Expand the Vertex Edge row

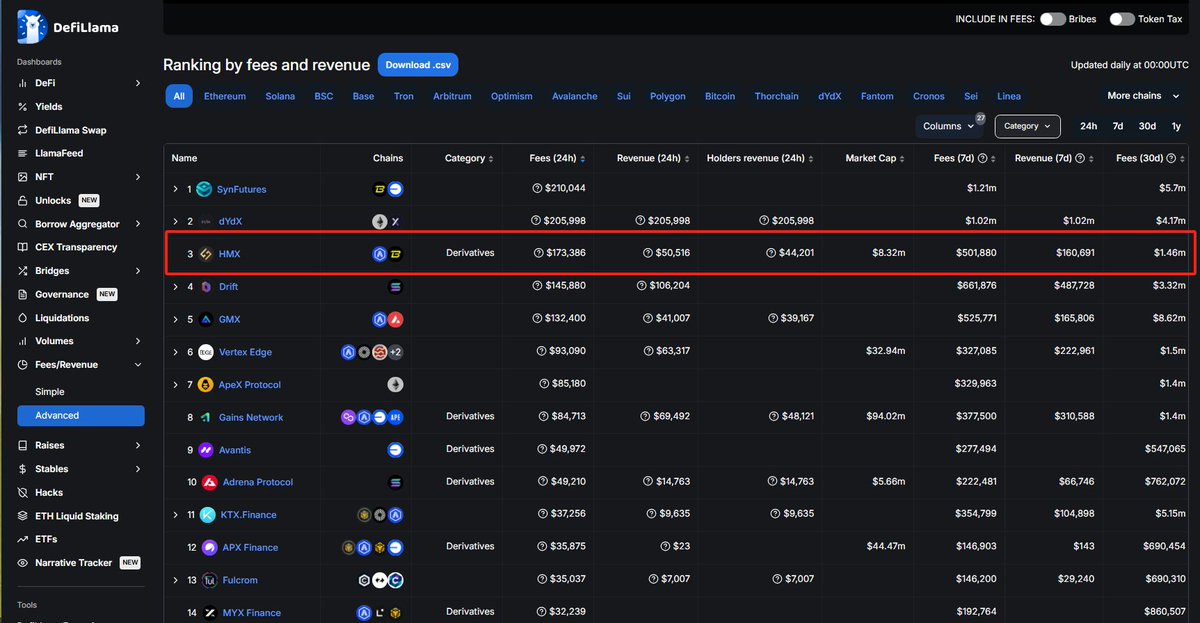point(175,352)
